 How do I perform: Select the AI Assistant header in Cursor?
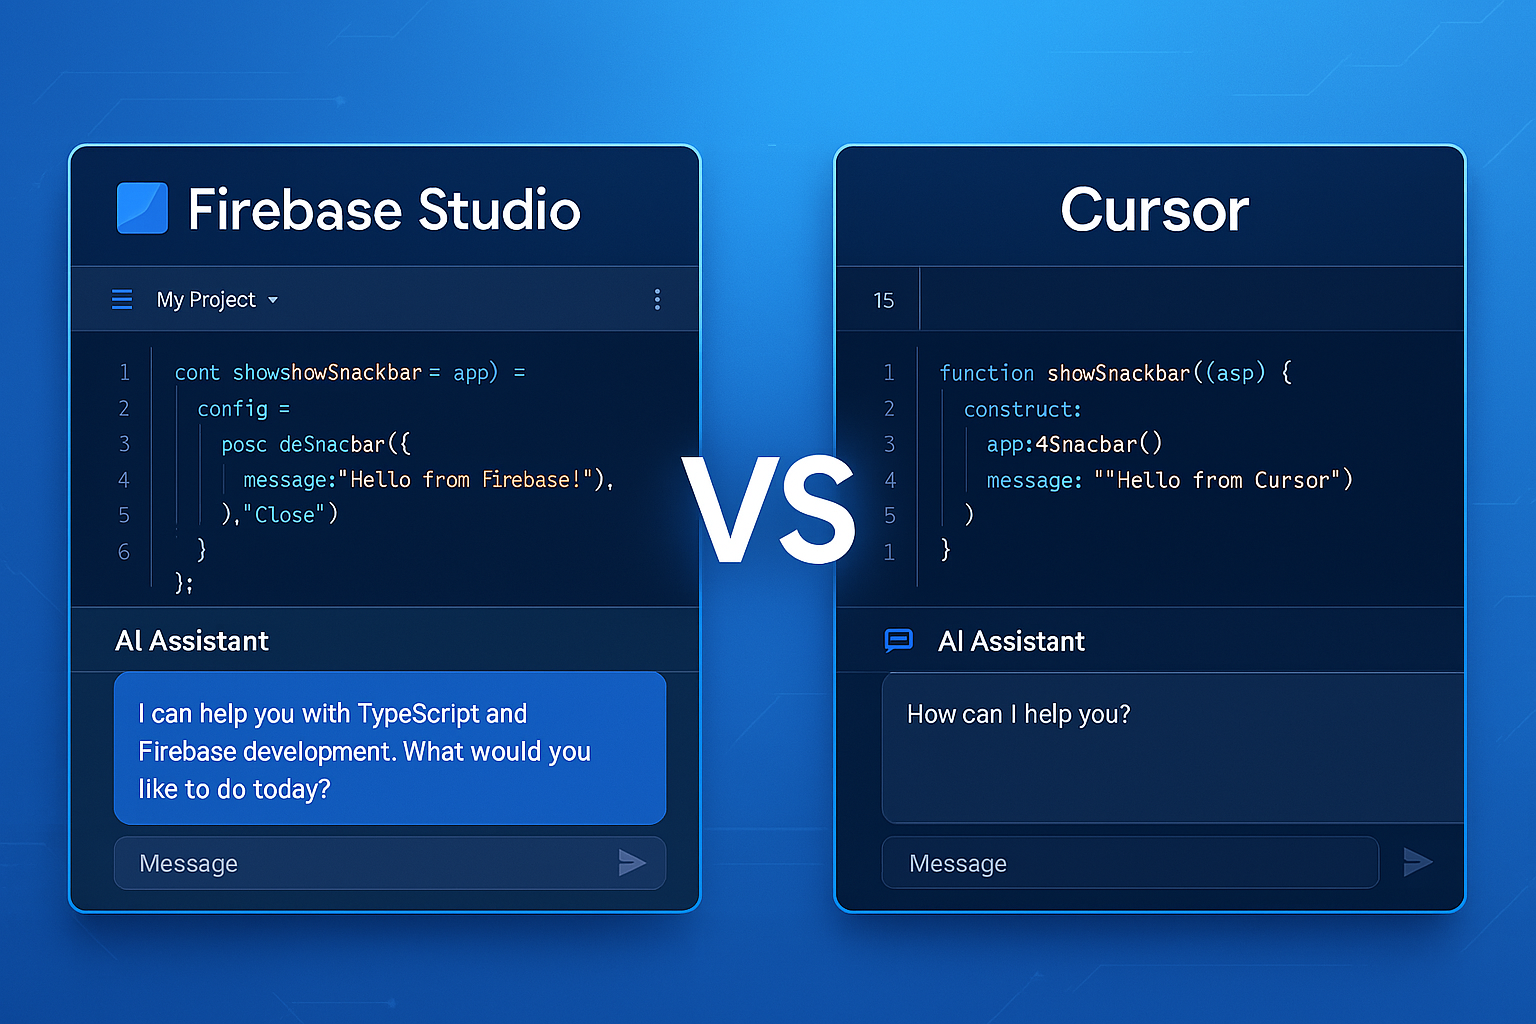pyautogui.click(x=1011, y=641)
